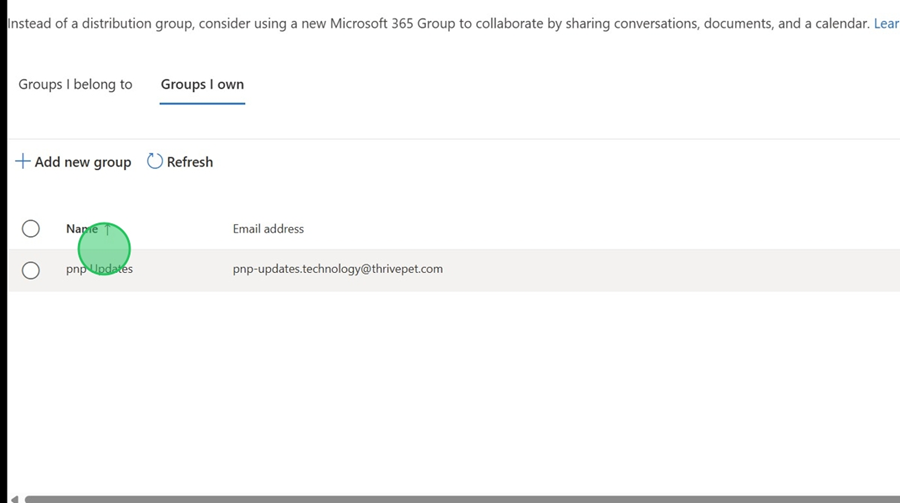Click empty space in the column header row

click(600, 229)
